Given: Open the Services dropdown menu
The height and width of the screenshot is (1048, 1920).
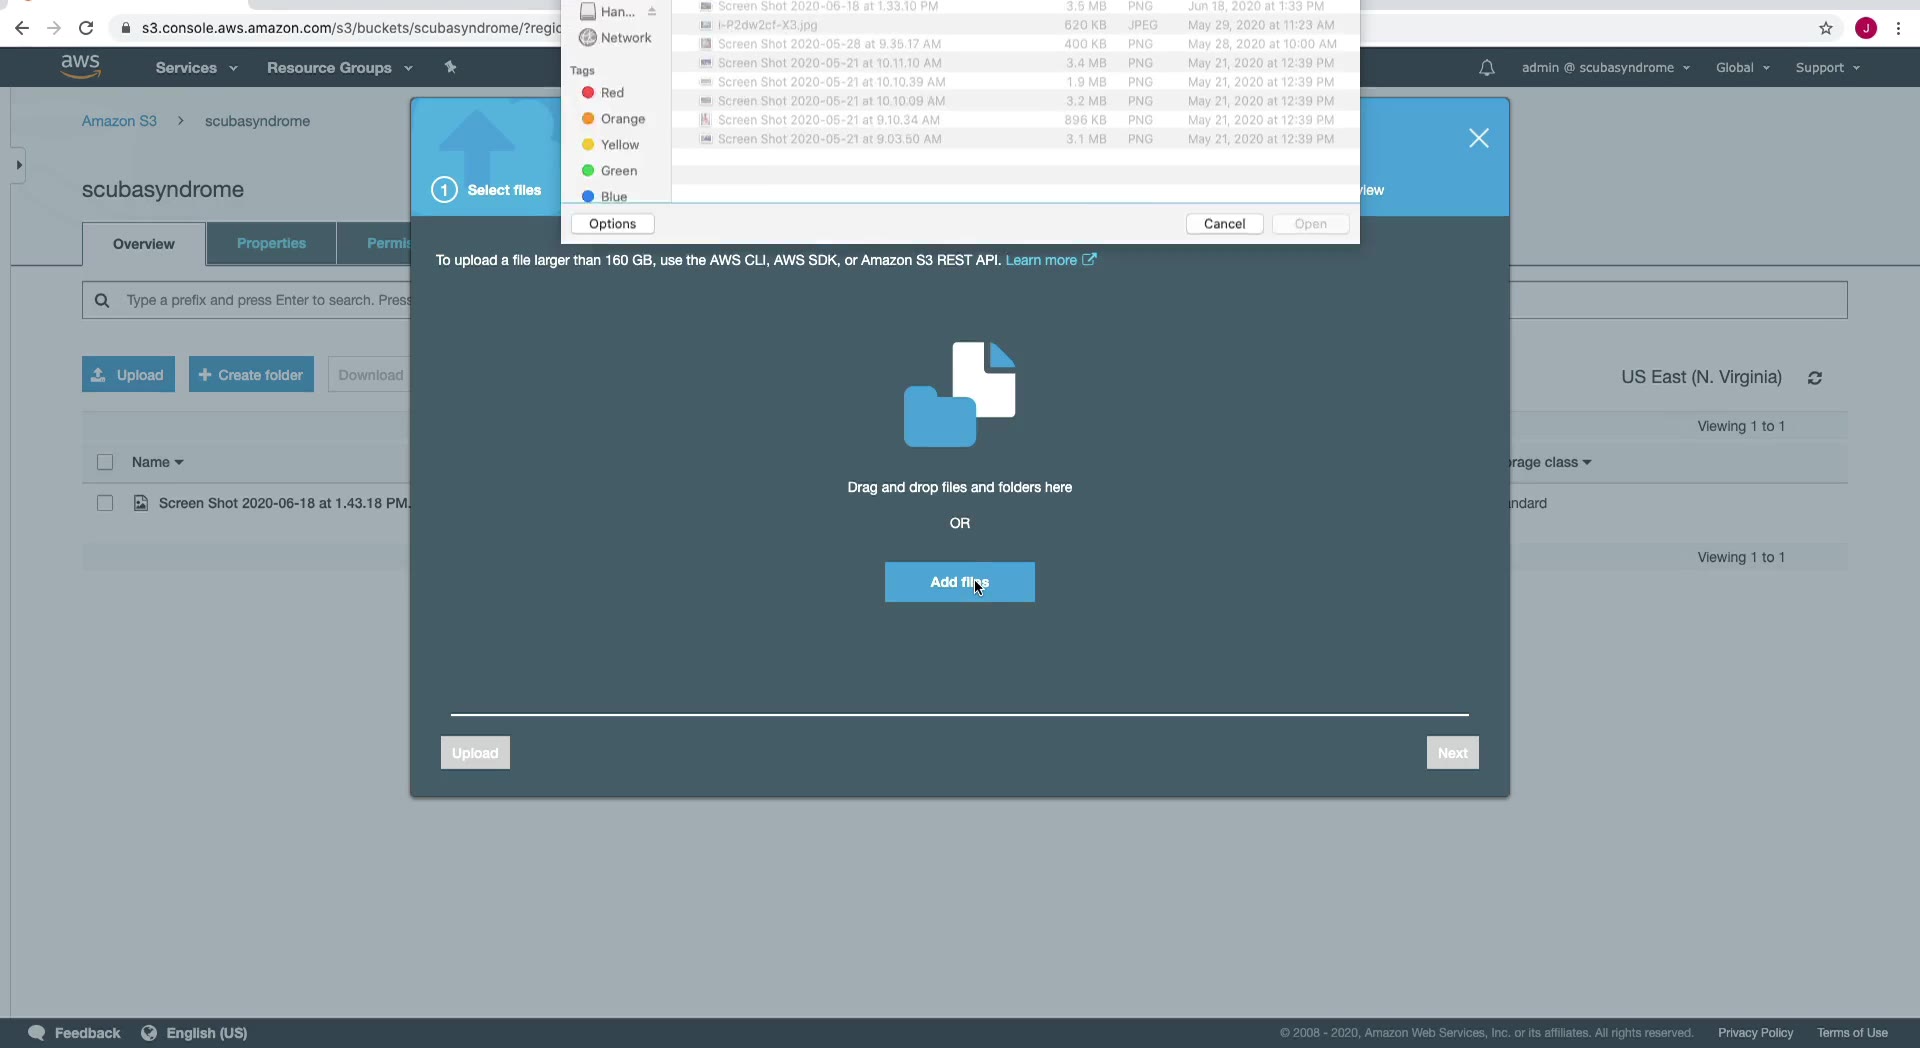Looking at the screenshot, I should [196, 68].
